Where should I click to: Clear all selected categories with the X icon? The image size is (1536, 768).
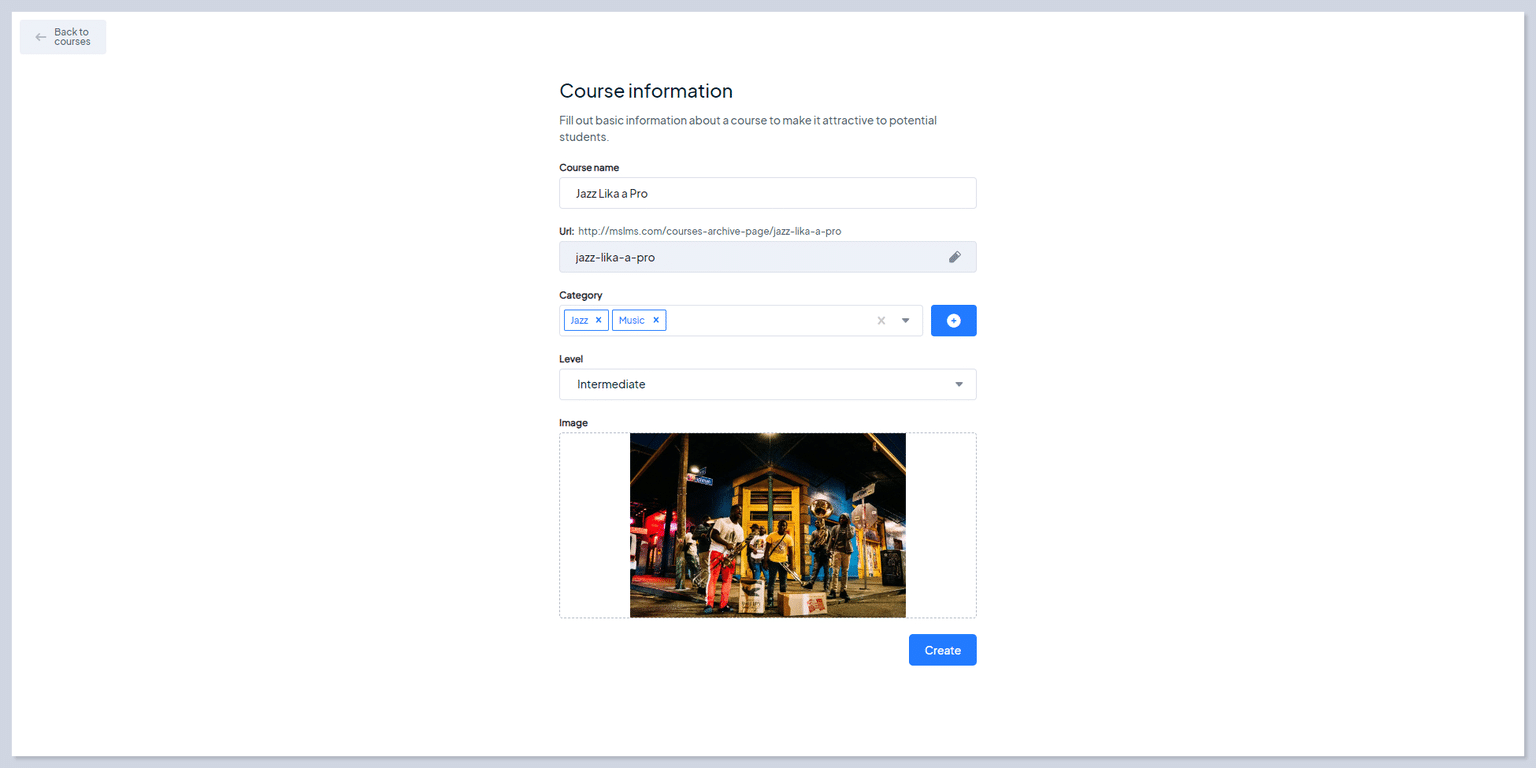click(881, 320)
